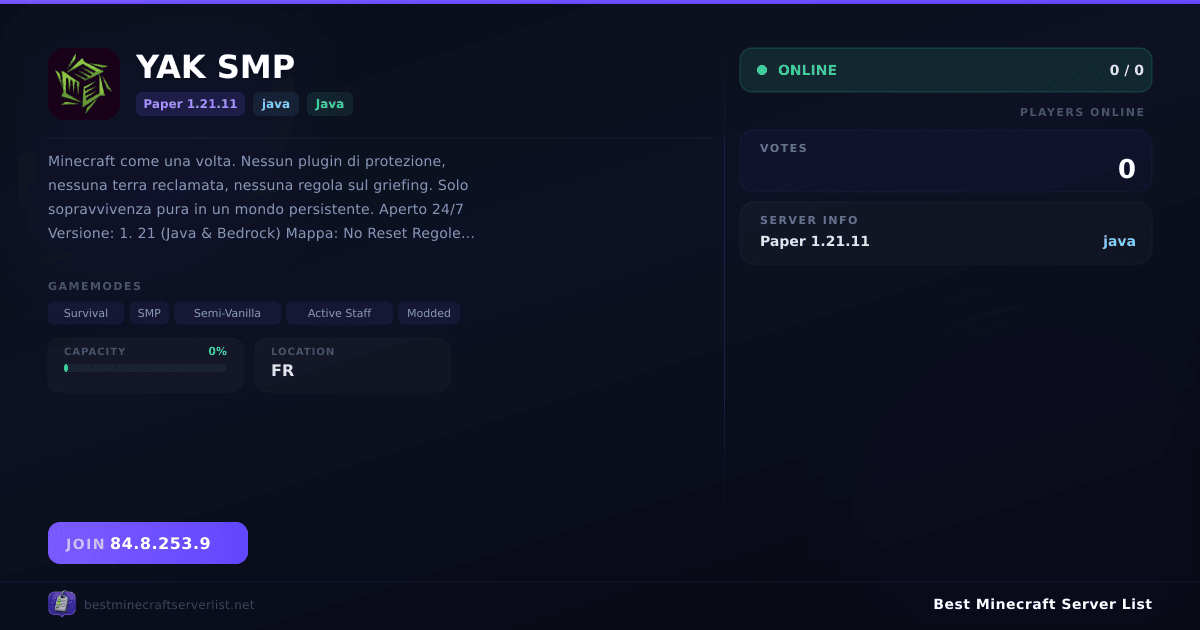Select the Survival gamemode tag

tap(86, 313)
